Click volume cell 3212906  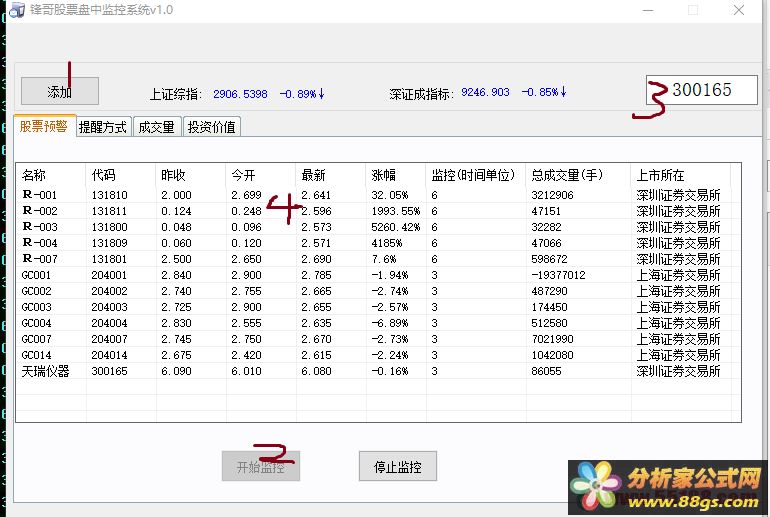coord(552,195)
